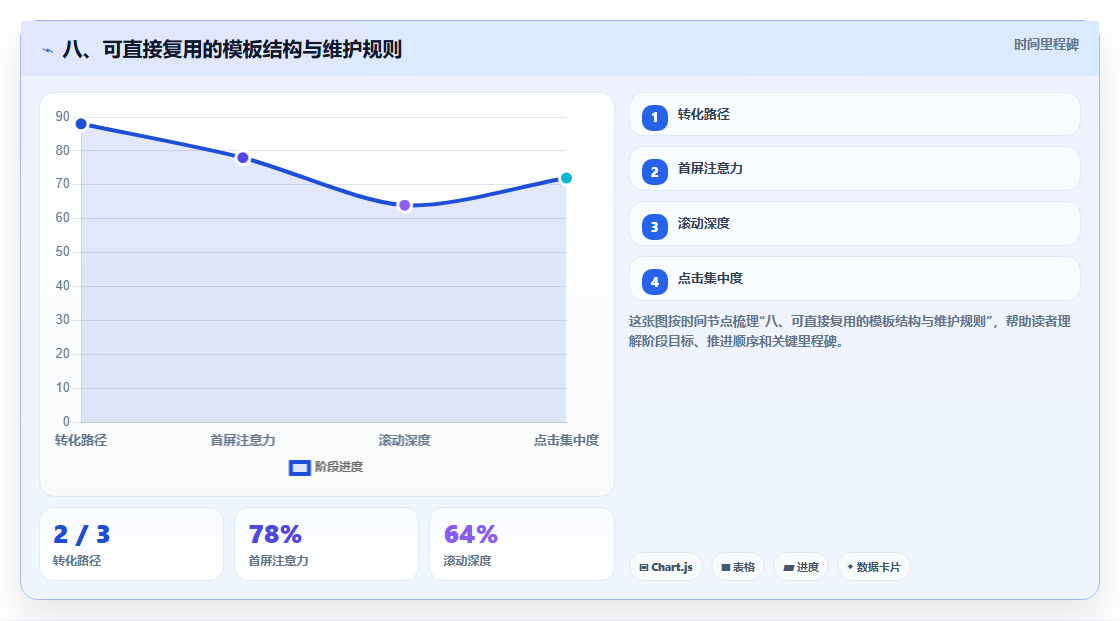Open the 进度 tag
This screenshot has height=621, width=1120.
click(x=801, y=567)
